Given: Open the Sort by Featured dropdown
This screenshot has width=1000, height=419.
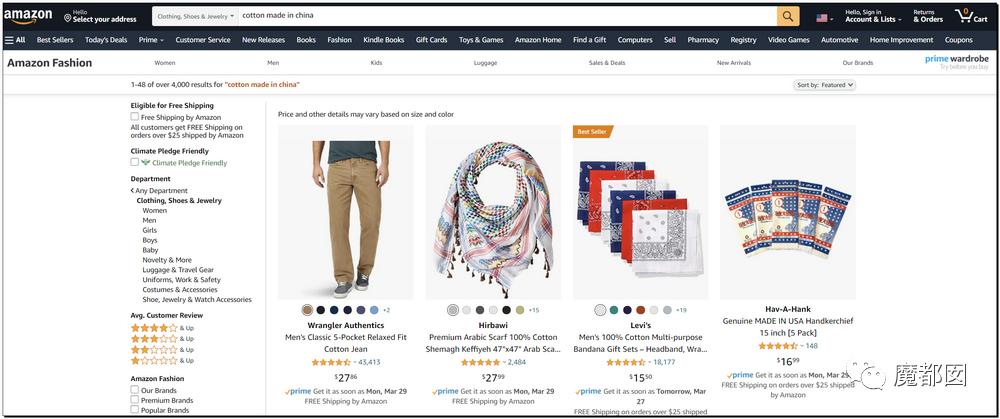Looking at the screenshot, I should point(826,85).
